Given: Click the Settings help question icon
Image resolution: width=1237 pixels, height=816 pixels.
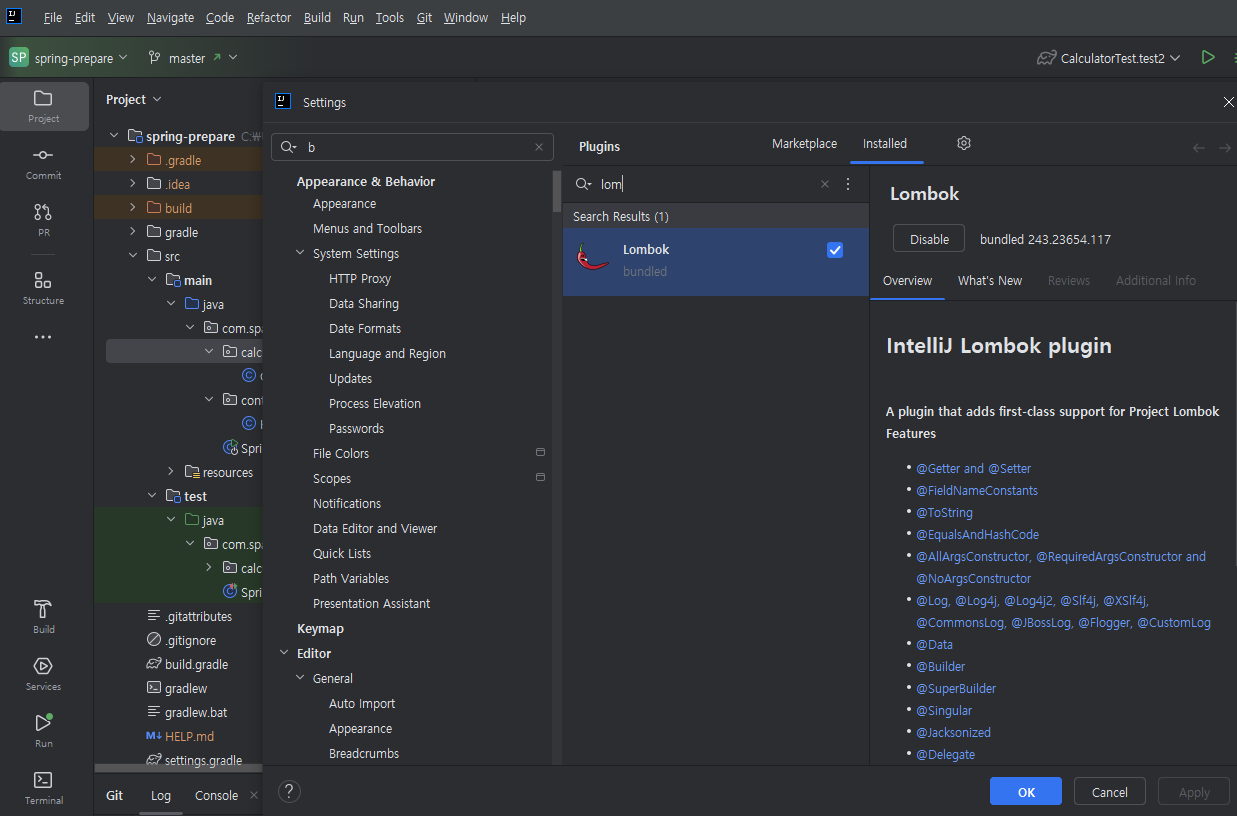Looking at the screenshot, I should tap(289, 791).
